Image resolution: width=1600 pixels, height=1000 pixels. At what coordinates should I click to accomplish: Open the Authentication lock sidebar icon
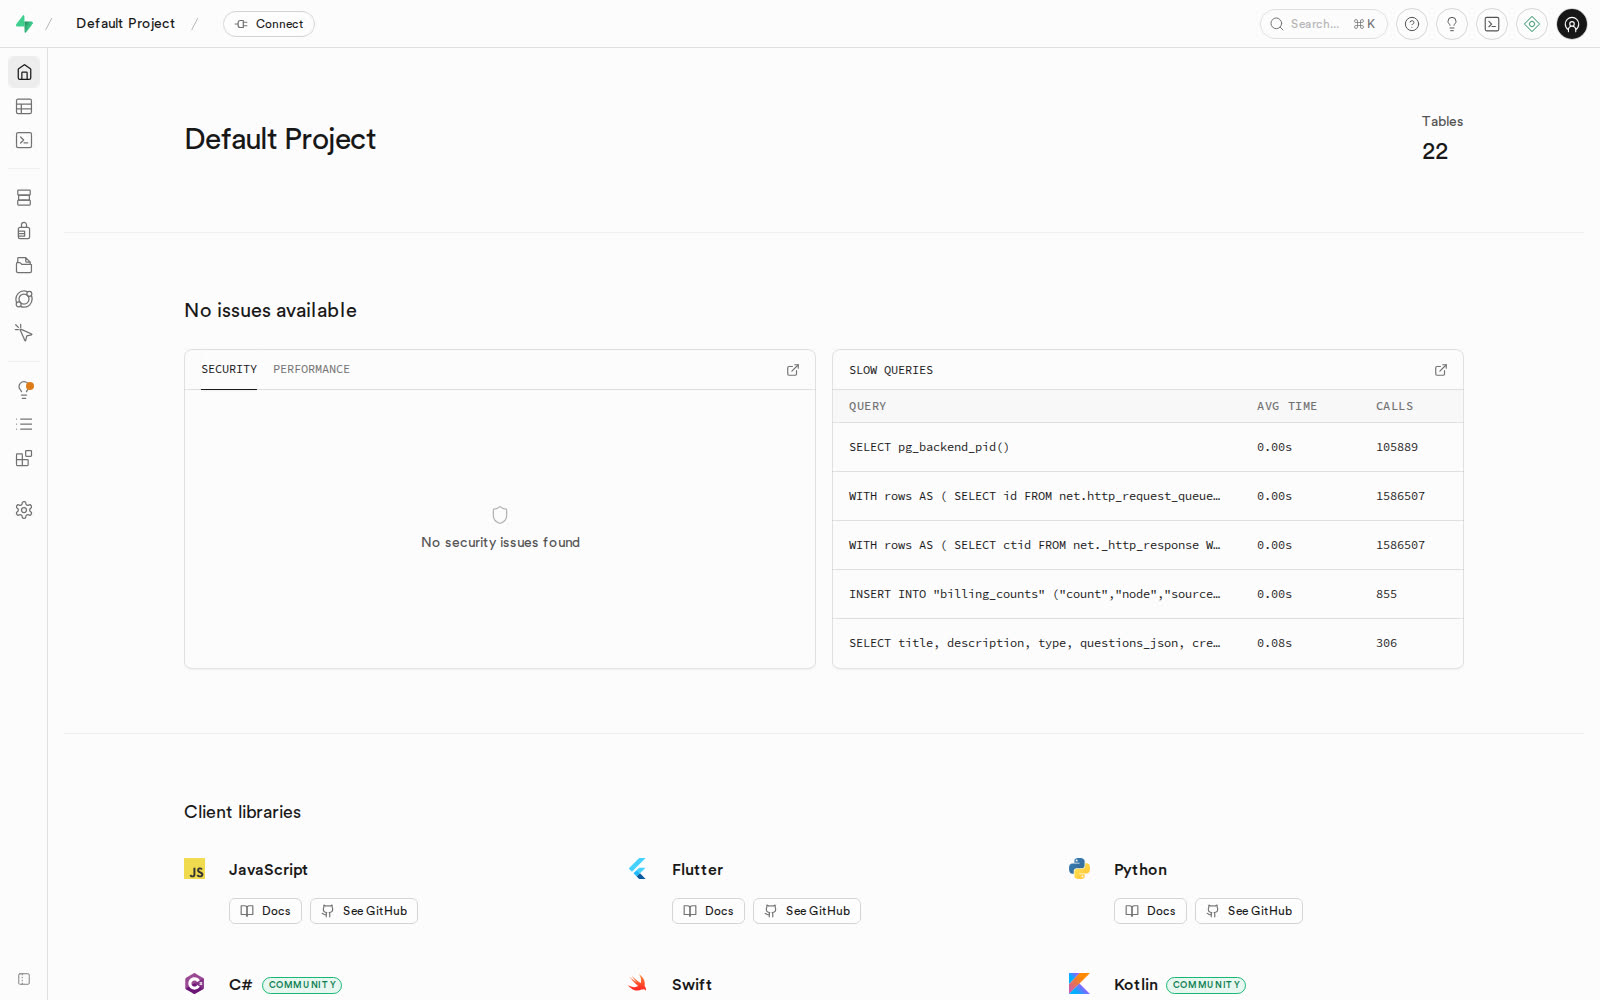point(24,231)
